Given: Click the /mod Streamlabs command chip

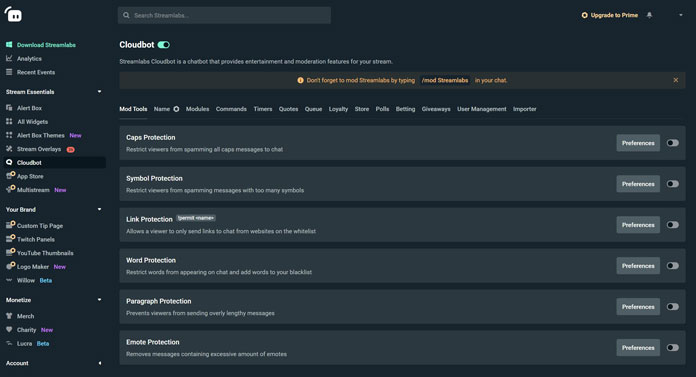Looking at the screenshot, I should tap(445, 80).
